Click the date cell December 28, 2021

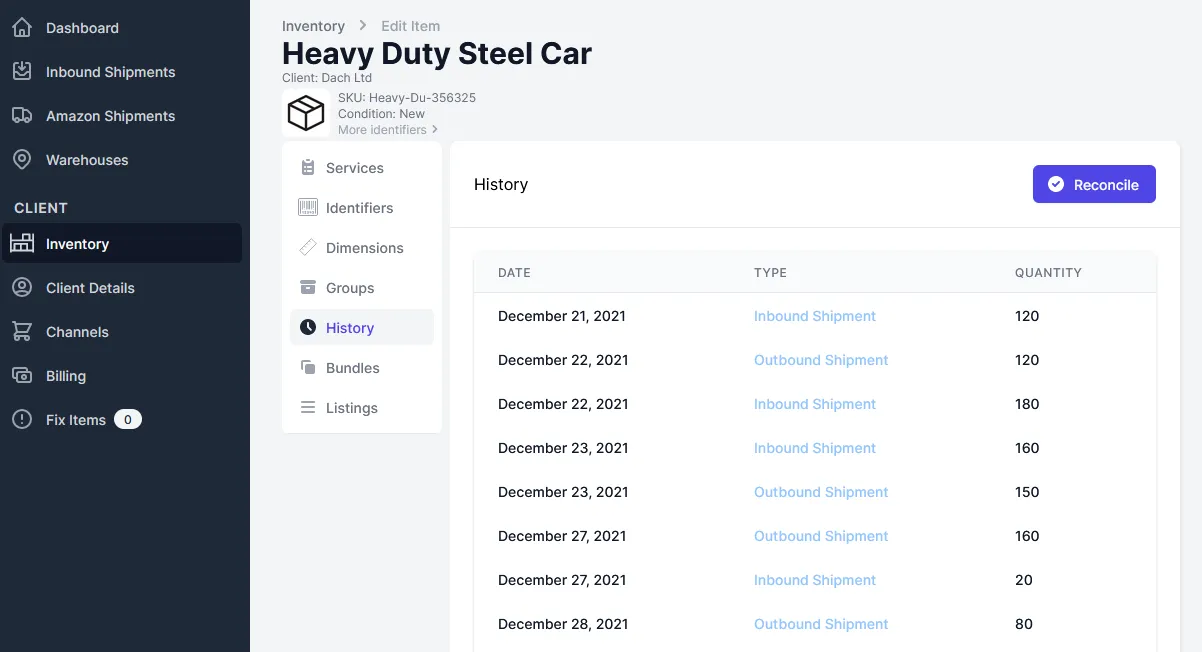point(563,624)
